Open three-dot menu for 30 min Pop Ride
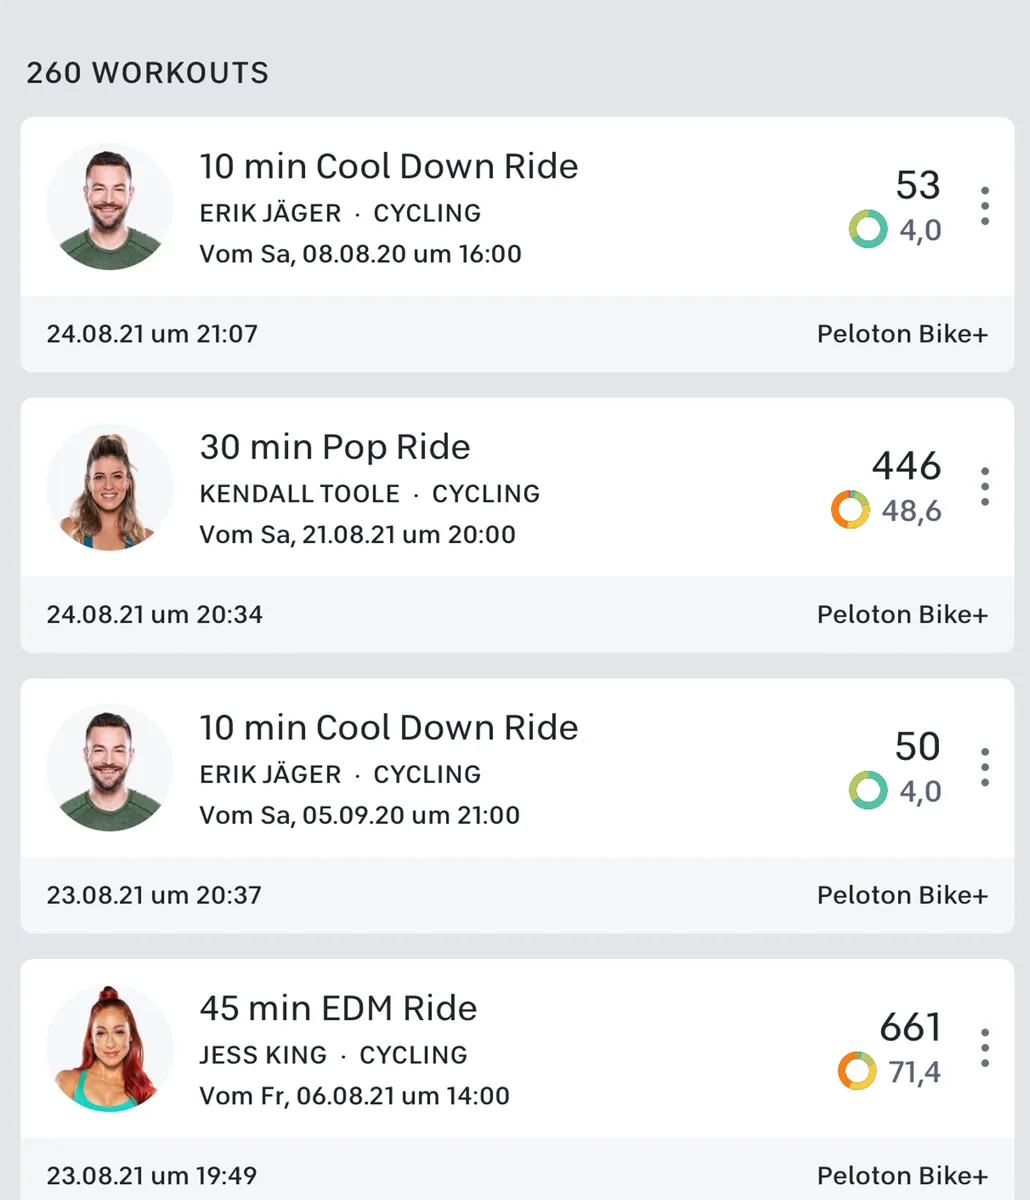The image size is (1030, 1200). [x=985, y=486]
